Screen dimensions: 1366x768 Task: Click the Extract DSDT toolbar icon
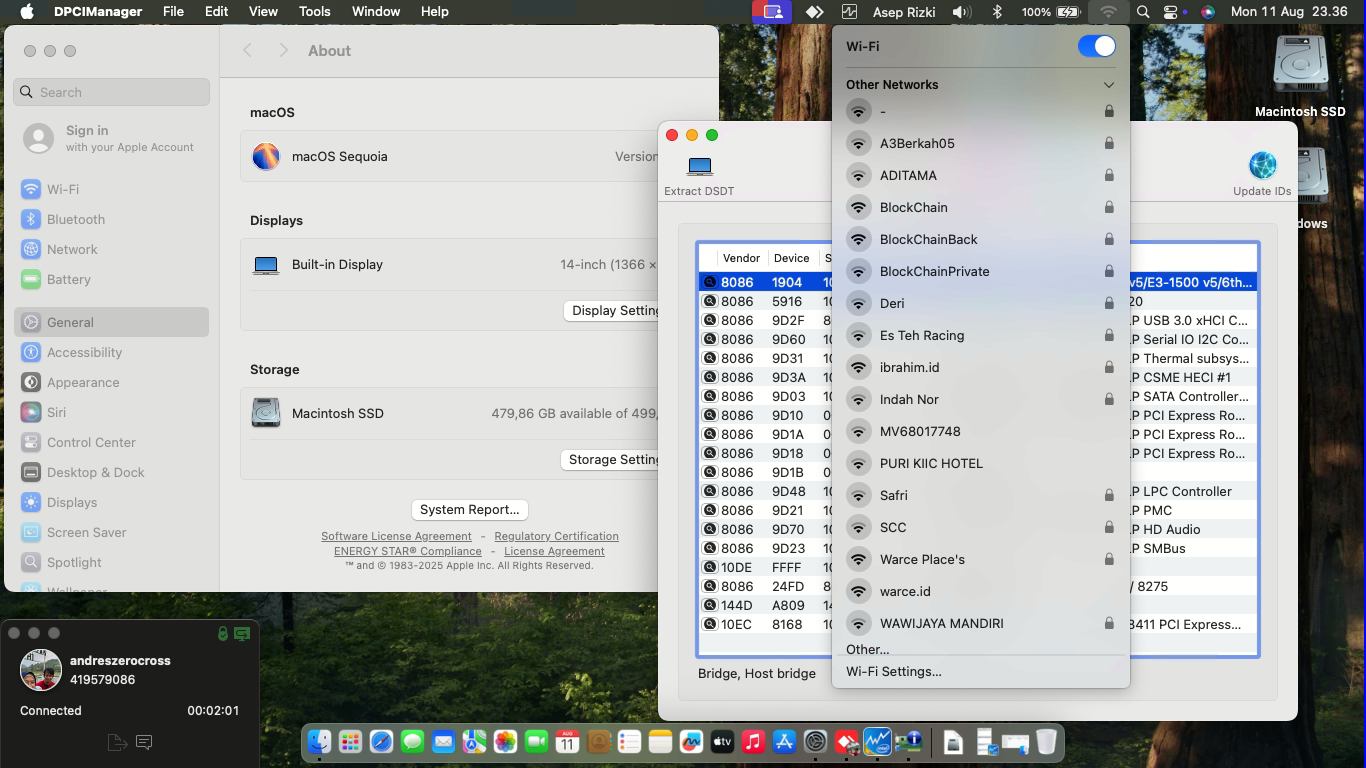tap(699, 167)
